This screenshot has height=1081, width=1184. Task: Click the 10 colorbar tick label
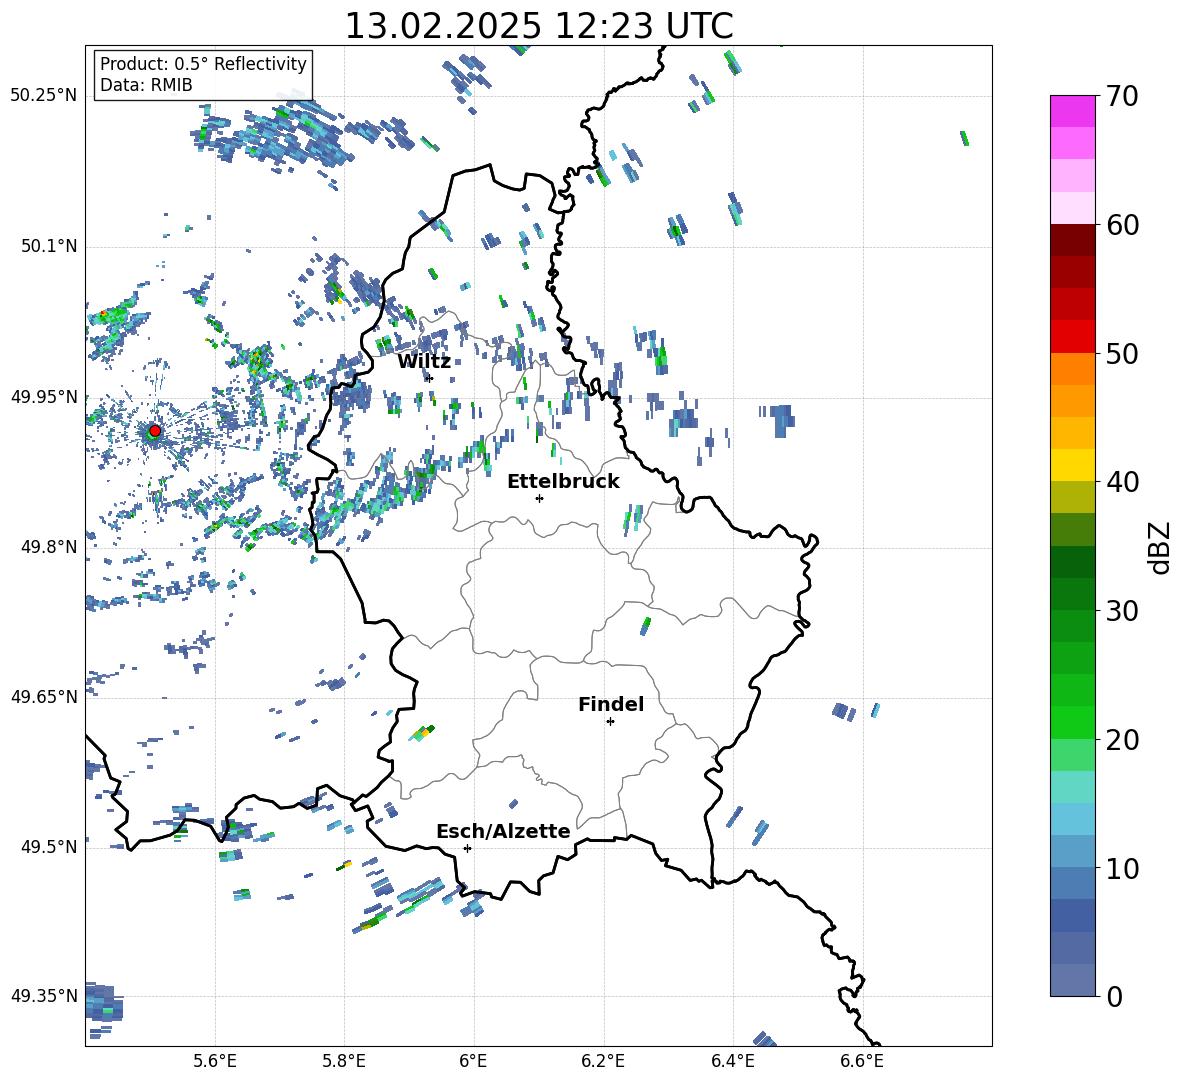click(x=1122, y=868)
